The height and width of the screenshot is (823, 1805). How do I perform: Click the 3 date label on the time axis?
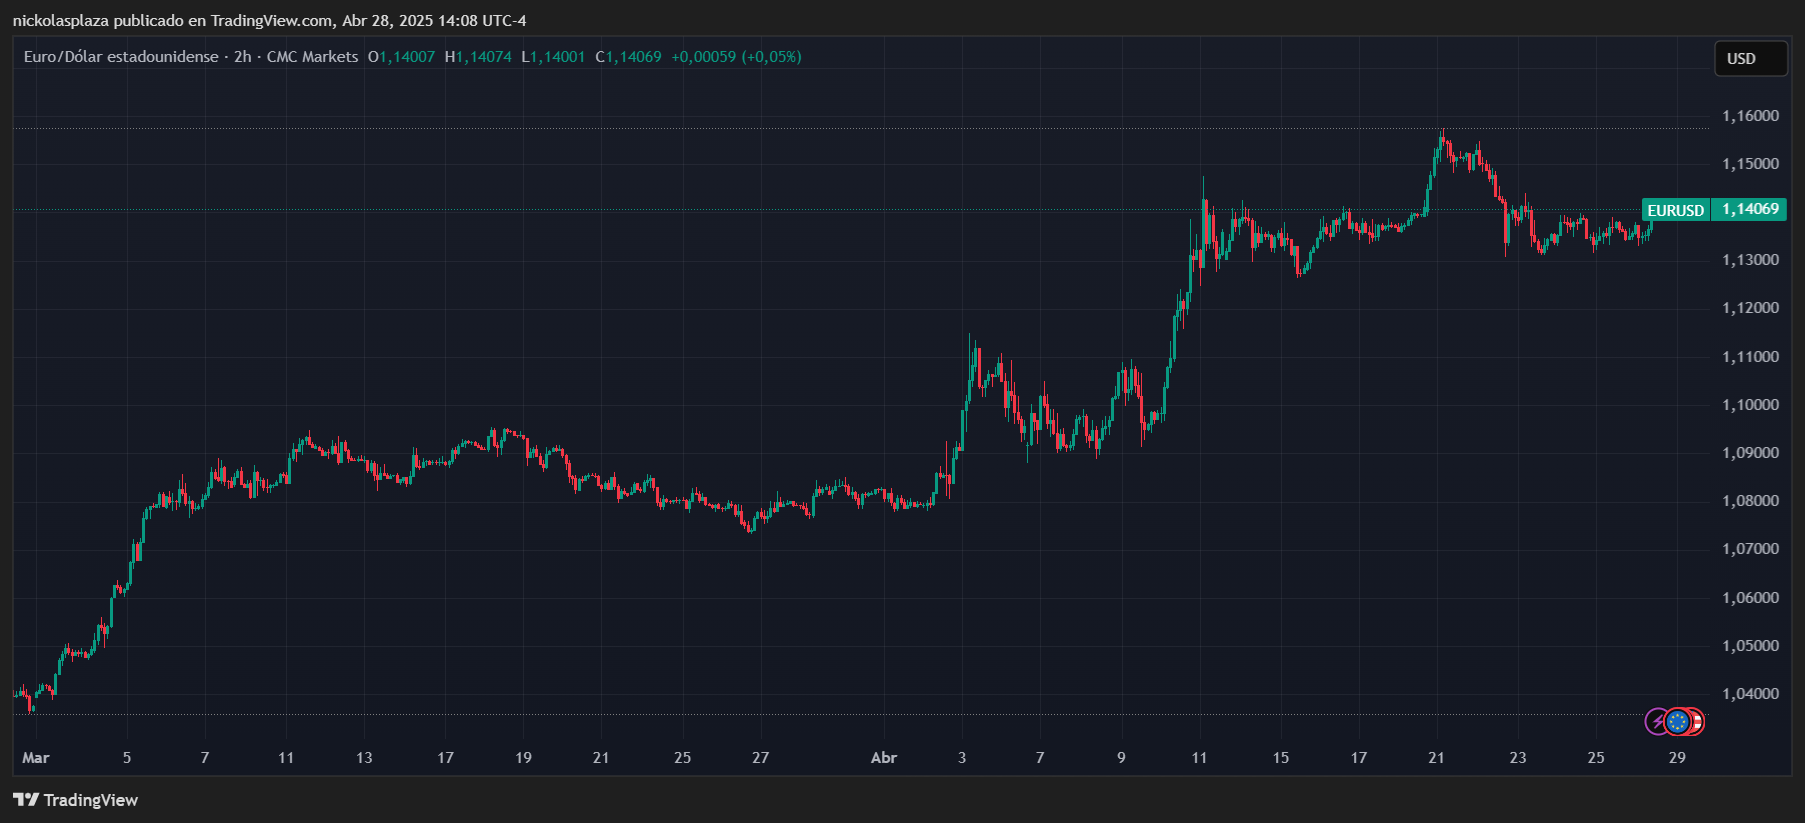click(x=962, y=758)
